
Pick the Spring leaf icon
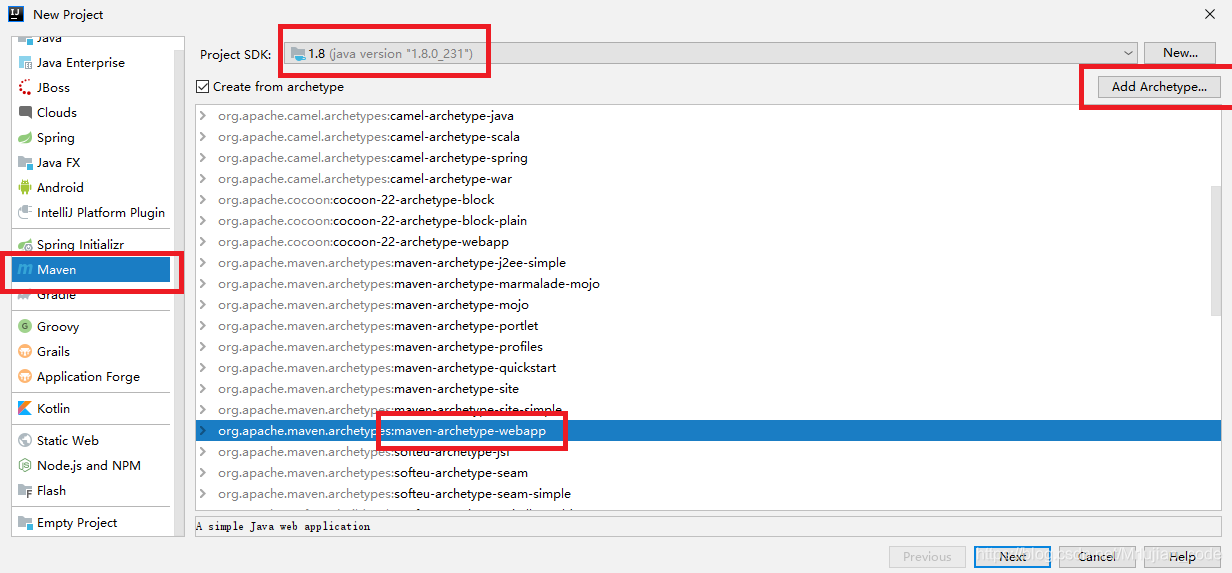pos(25,138)
